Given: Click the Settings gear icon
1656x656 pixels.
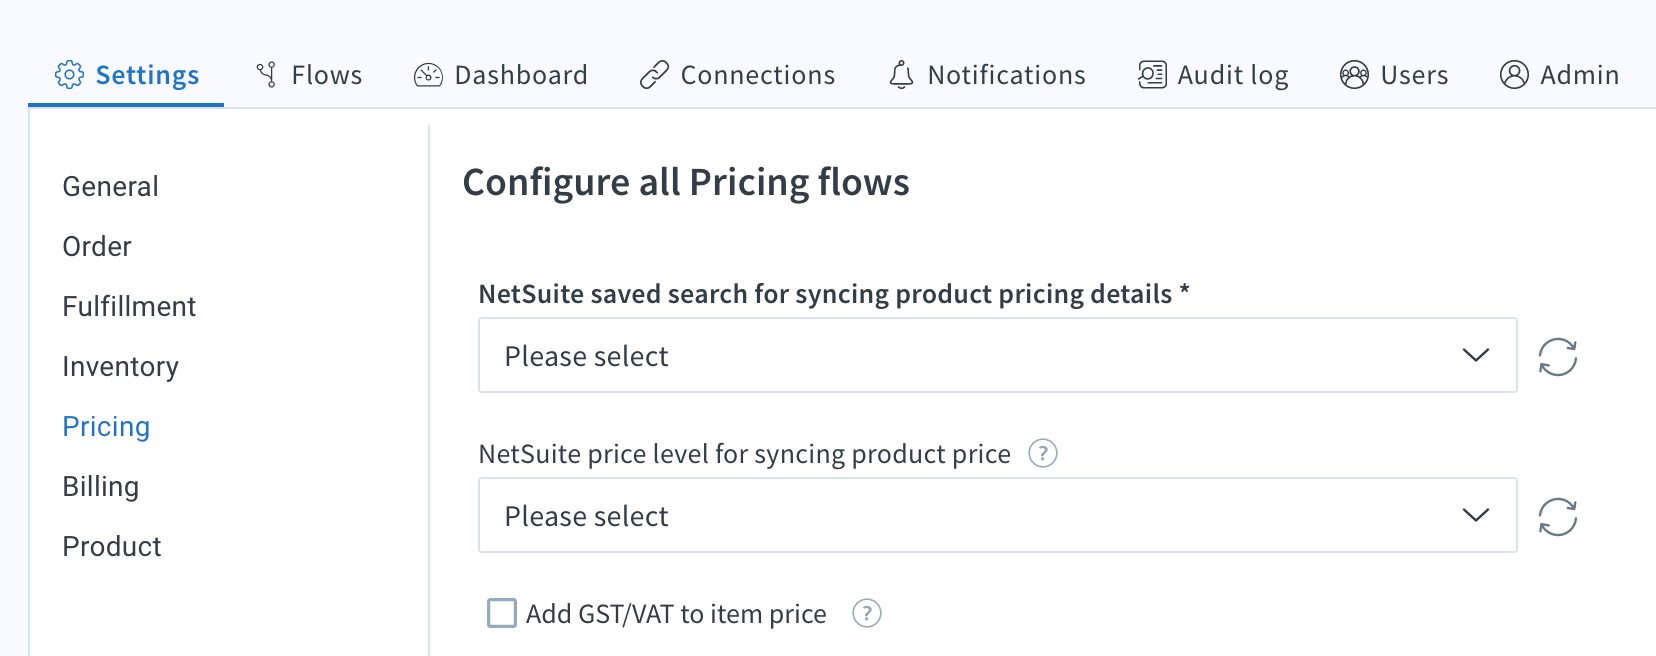Looking at the screenshot, I should tap(69, 74).
